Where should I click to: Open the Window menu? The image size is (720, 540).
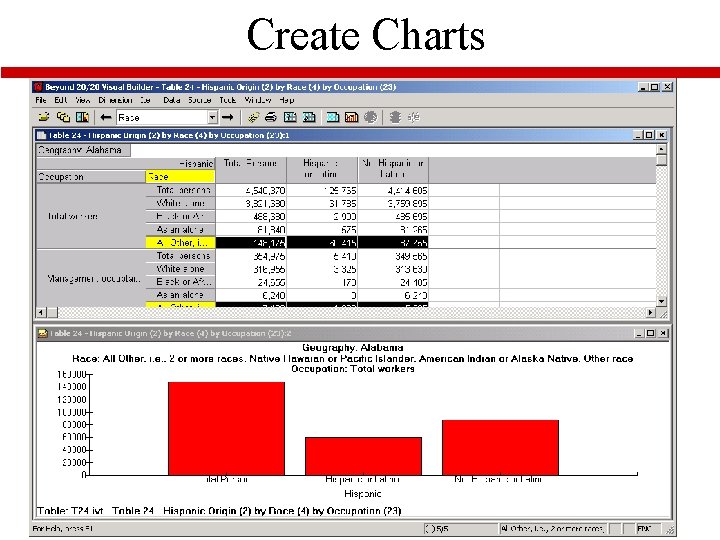point(258,100)
